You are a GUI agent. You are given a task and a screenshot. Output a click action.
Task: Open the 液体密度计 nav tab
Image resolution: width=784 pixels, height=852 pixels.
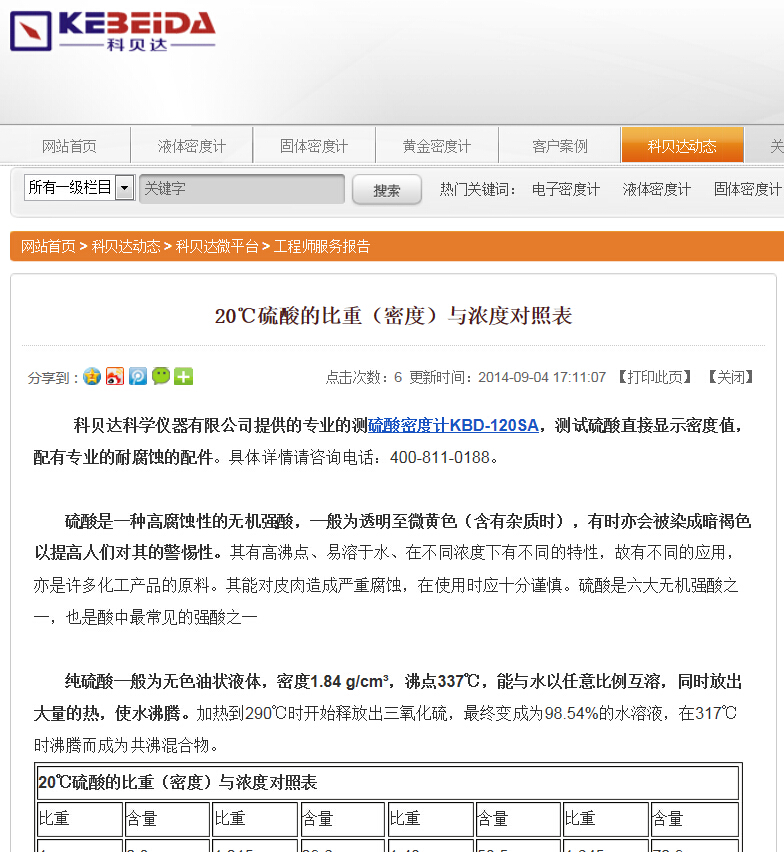coord(192,146)
